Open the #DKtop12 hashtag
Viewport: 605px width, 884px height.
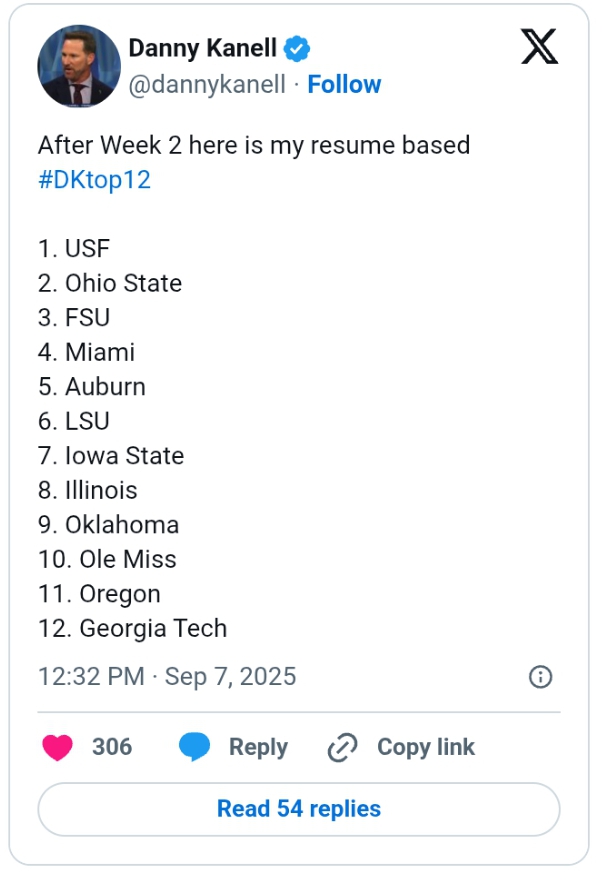pos(94,180)
